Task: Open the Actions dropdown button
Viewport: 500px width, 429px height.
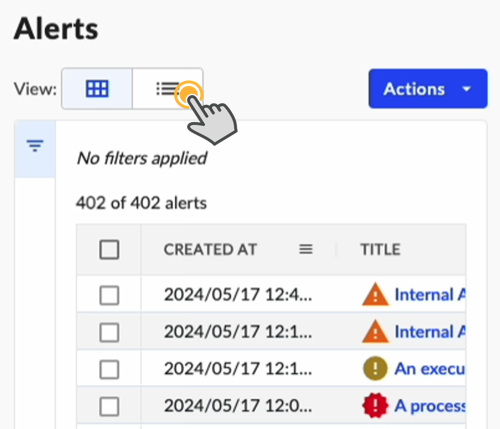Action: point(428,89)
